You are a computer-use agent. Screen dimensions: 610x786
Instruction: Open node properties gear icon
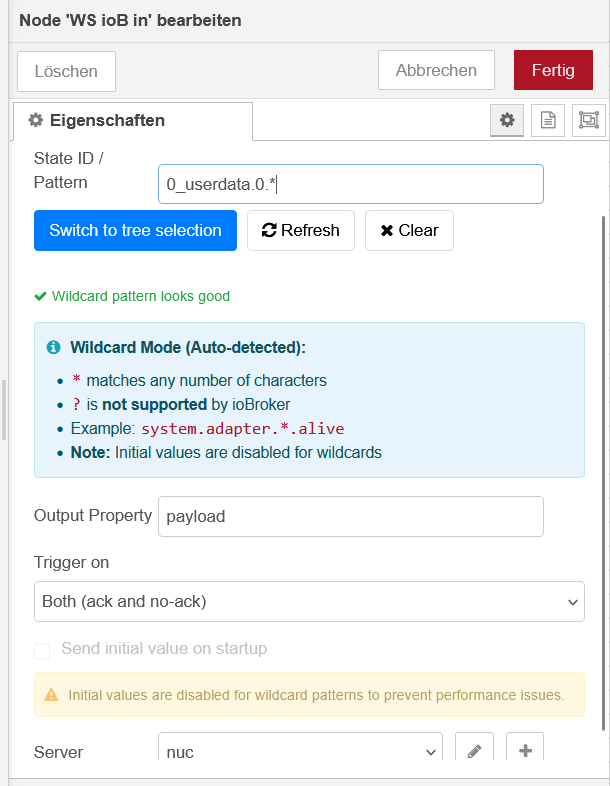coord(507,120)
